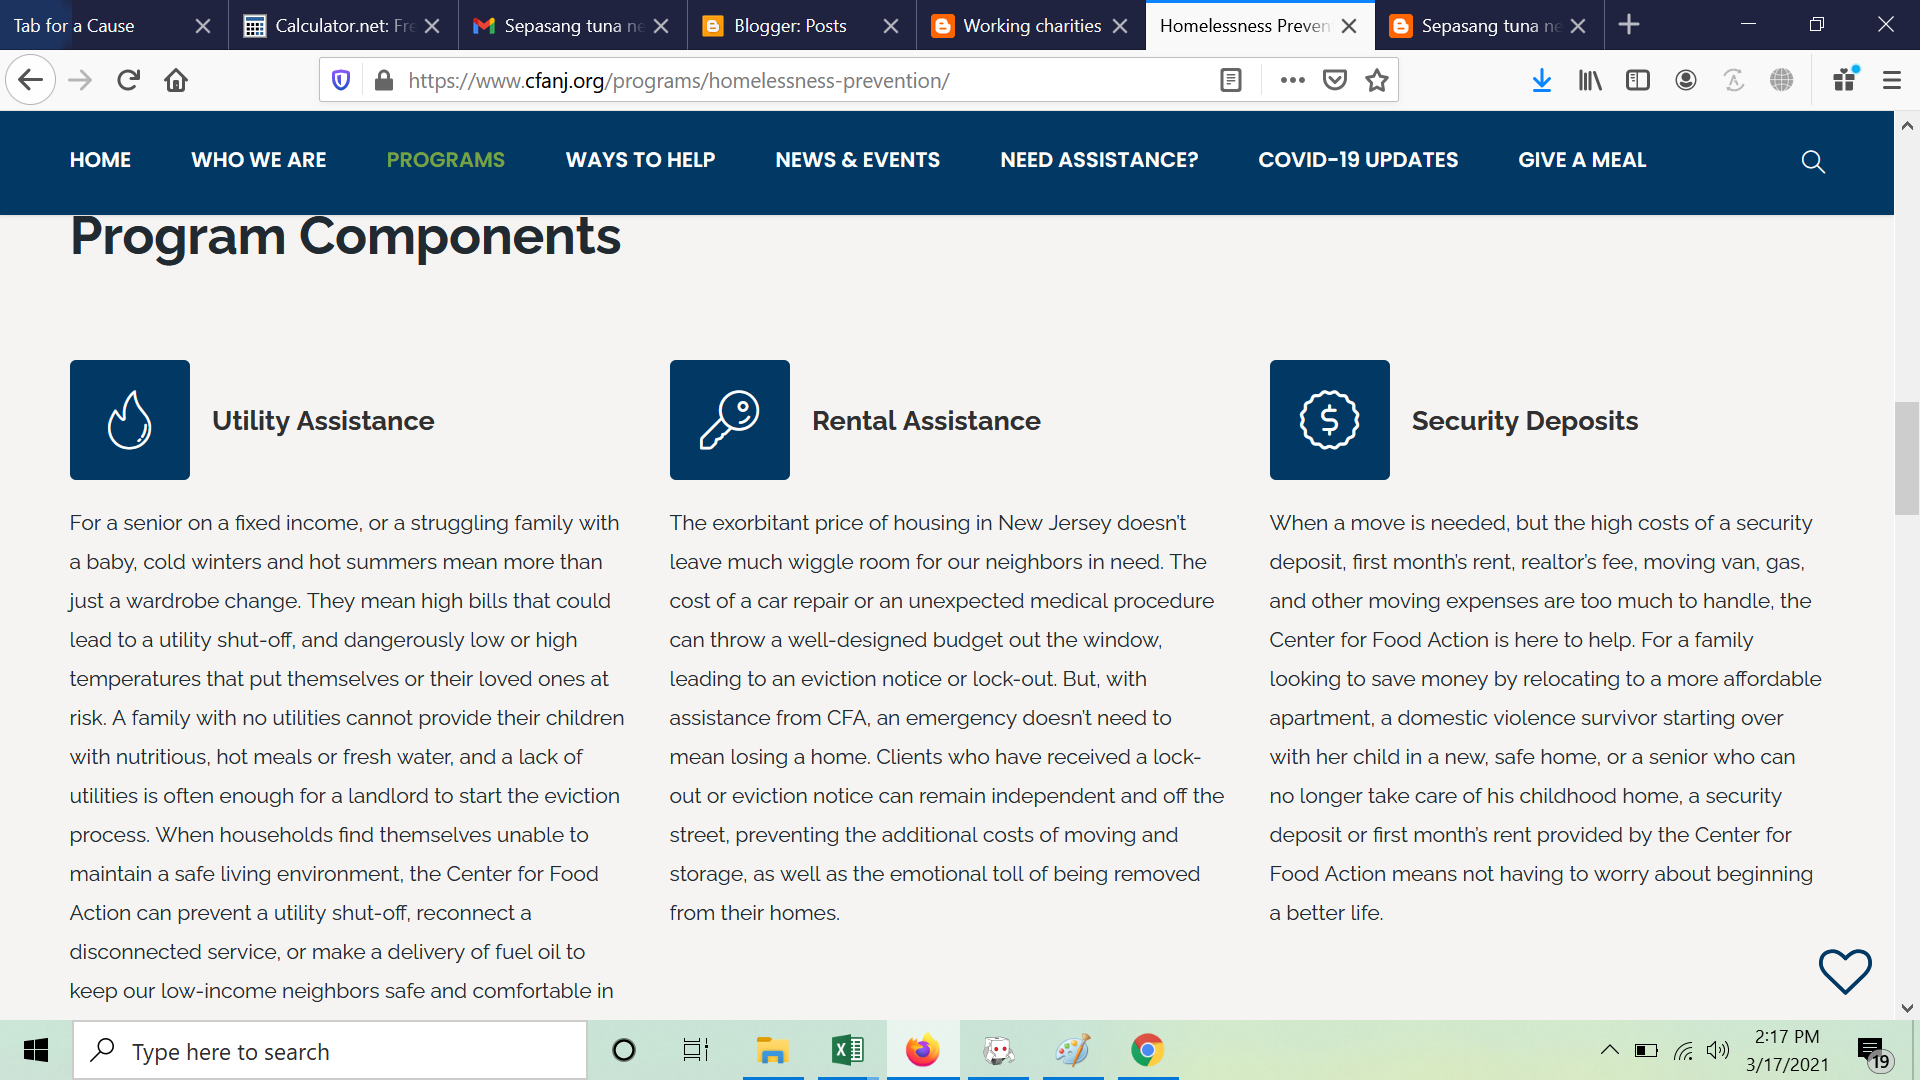1920x1080 pixels.
Task: Show hidden system tray icons
Action: pos(1609,1050)
